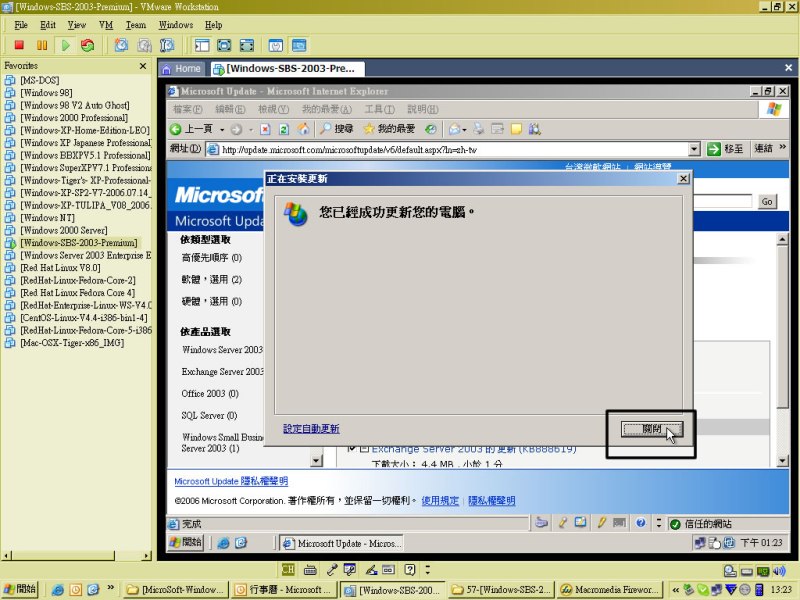Click the yellow note Discuss icon in IE toolbar
The image size is (800, 600).
tap(516, 129)
